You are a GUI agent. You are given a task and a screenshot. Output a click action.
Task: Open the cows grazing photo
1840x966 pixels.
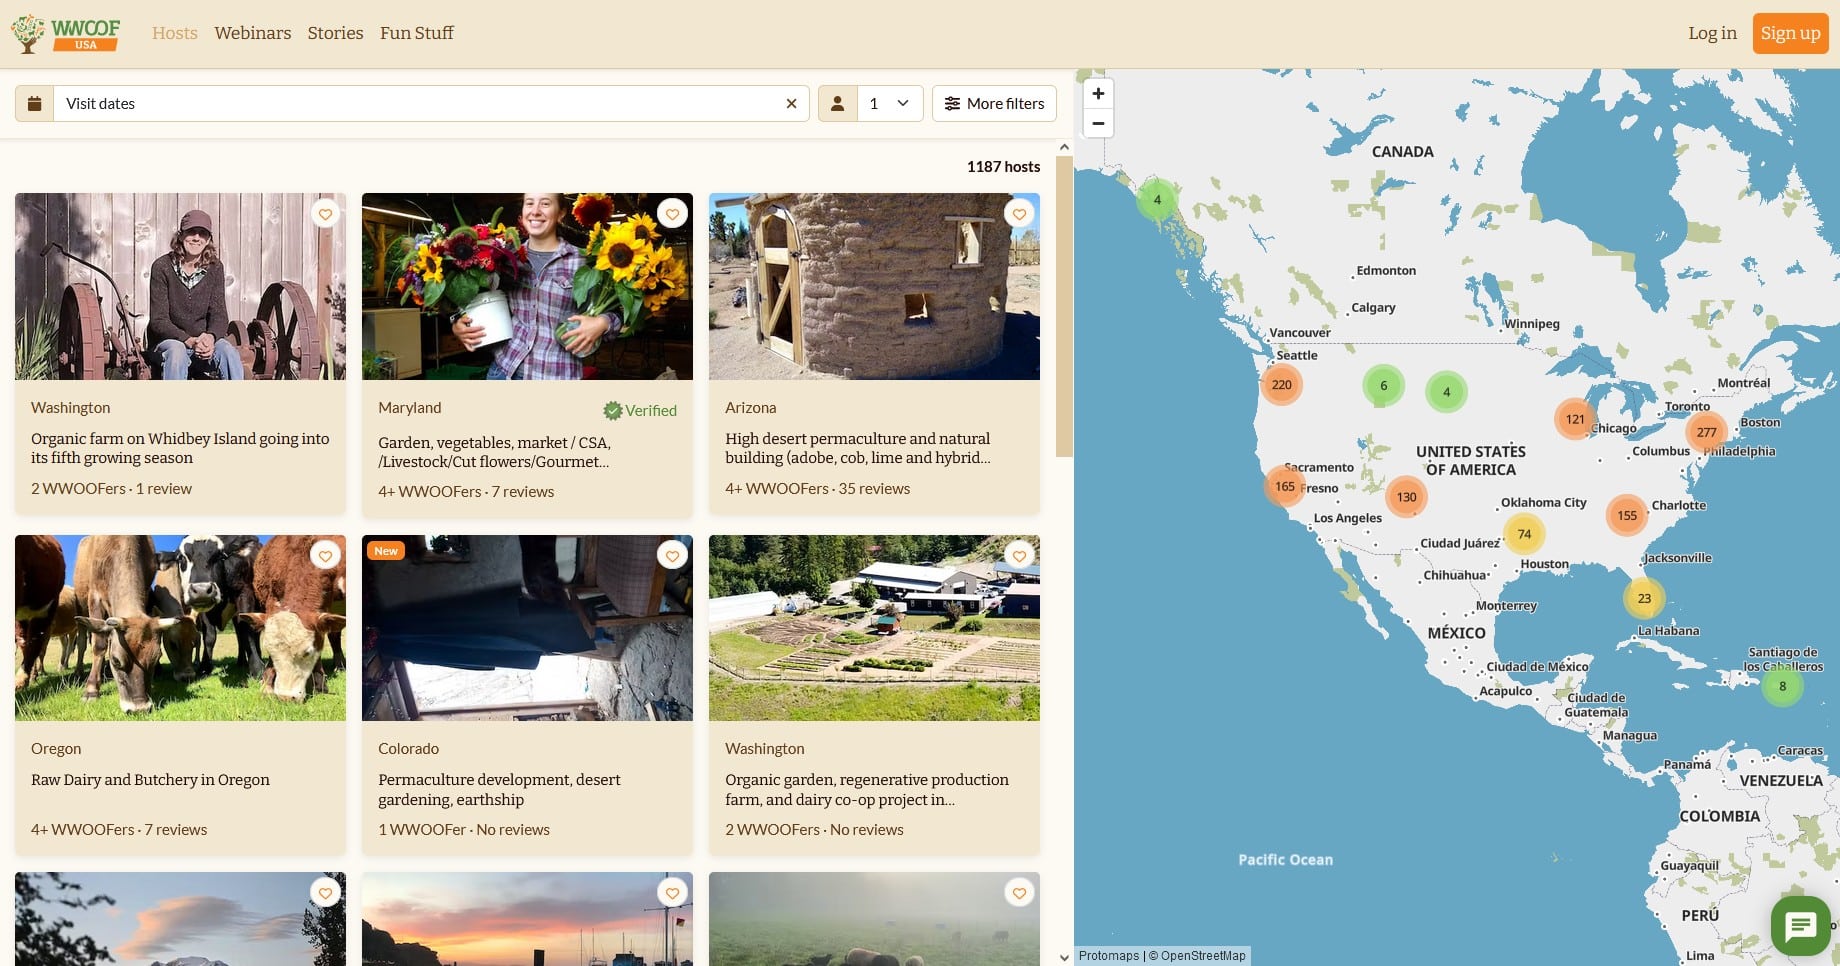click(x=180, y=628)
